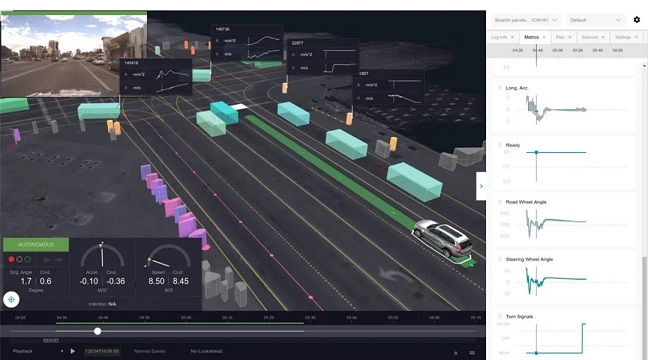Screen dimensions: 648x360
Task: Click the left turn signal arrow
Action: pos(47,260)
